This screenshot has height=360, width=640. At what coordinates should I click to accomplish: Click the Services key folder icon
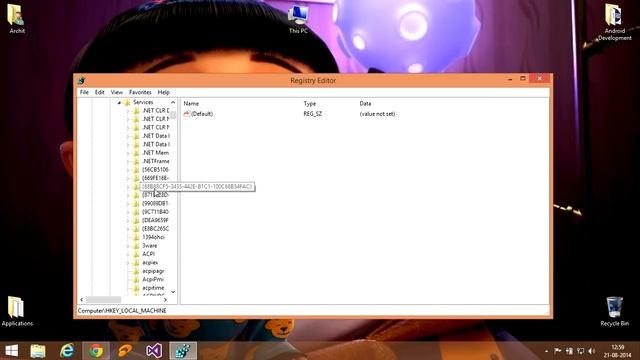pos(127,102)
